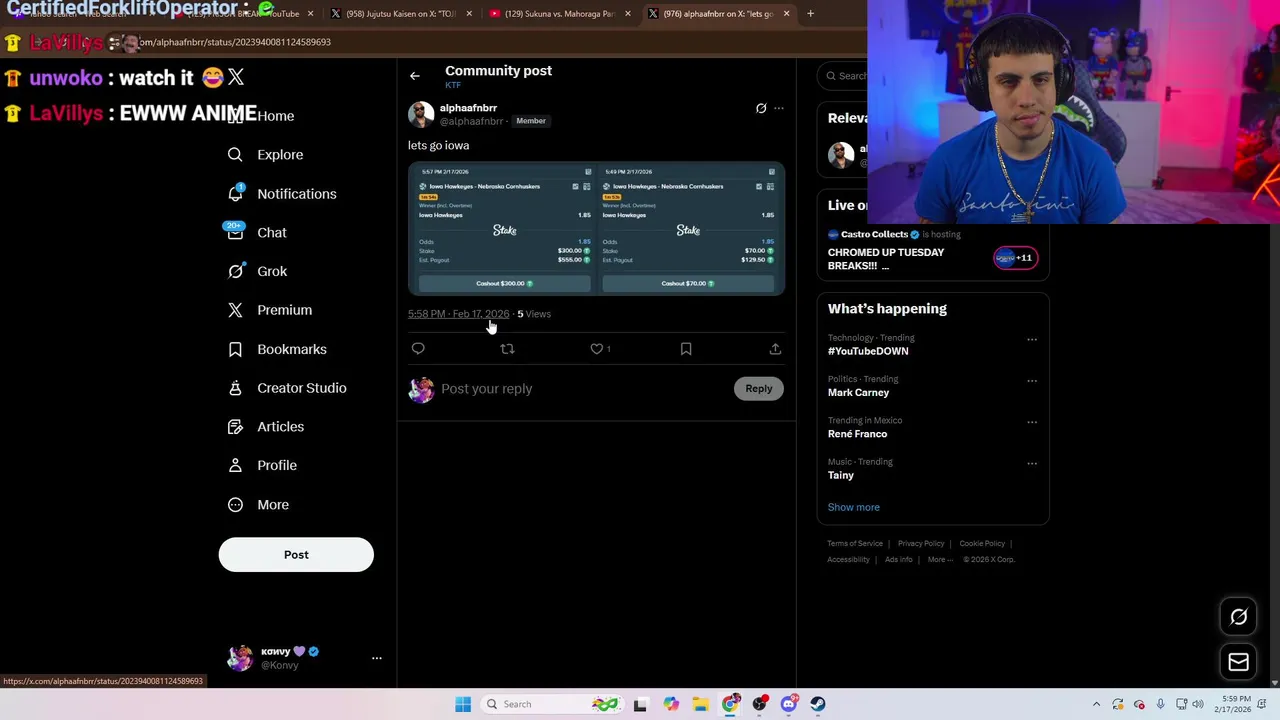Open Premium in the X sidebar
The image size is (1280, 720).
269,310
